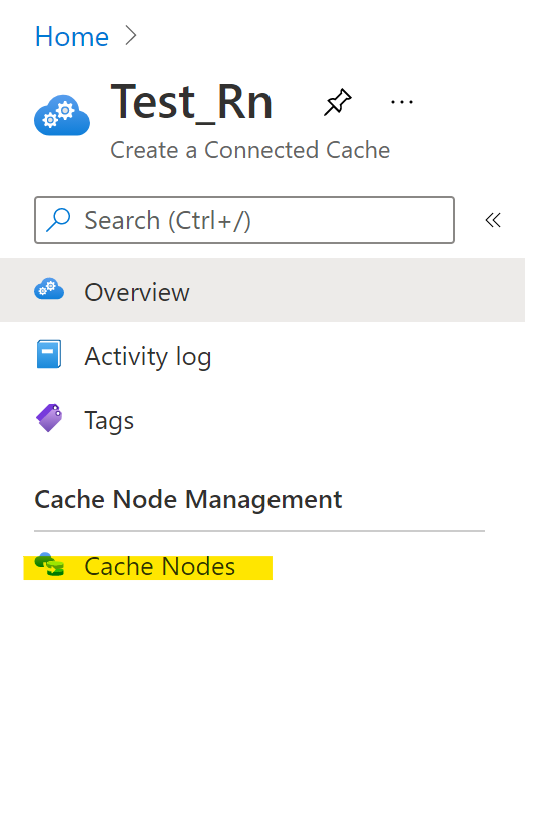Click the breadcrumb chevron after Home
Image resolution: width=536 pixels, height=816 pixels.
(x=131, y=36)
